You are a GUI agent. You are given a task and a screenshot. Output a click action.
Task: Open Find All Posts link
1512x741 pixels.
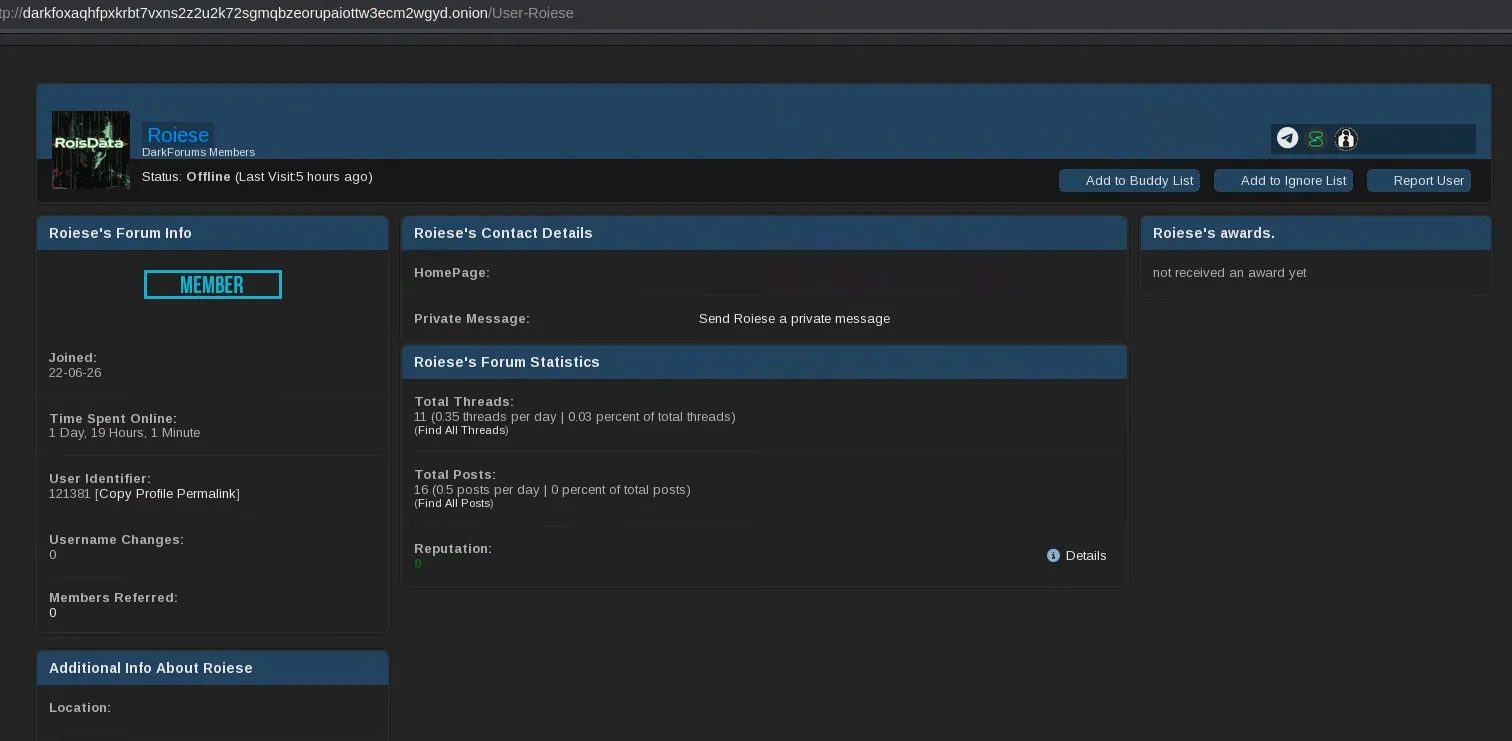454,503
